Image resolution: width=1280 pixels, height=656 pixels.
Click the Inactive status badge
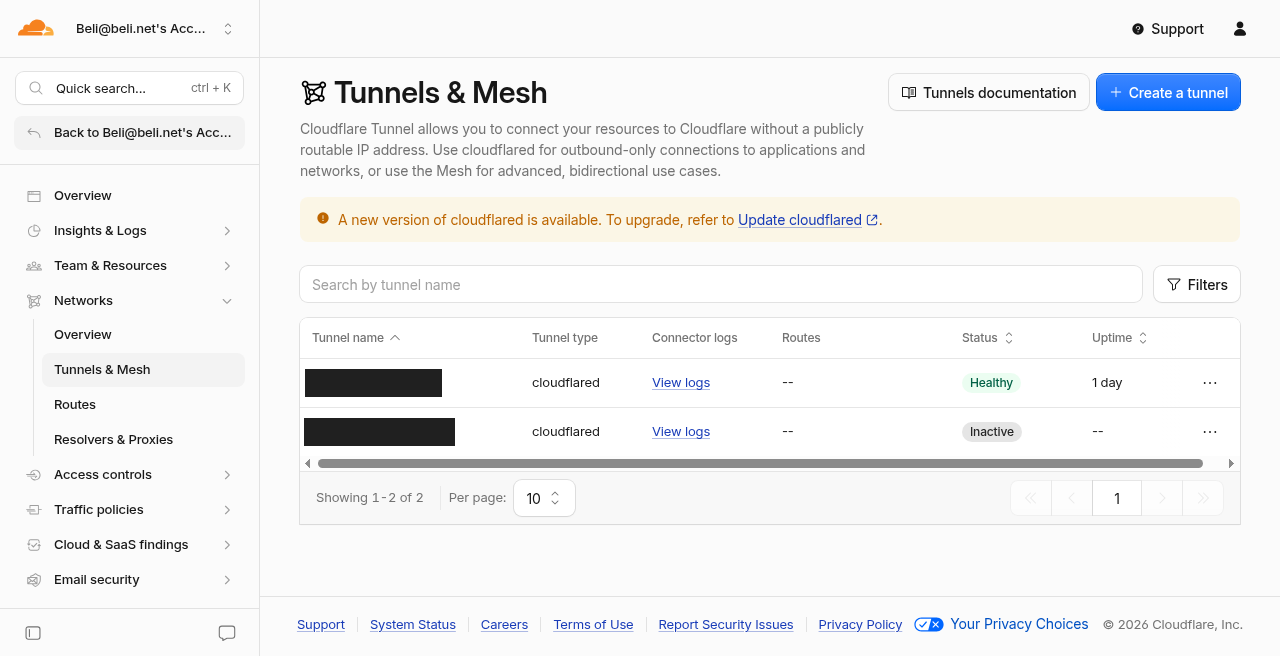pyautogui.click(x=992, y=432)
